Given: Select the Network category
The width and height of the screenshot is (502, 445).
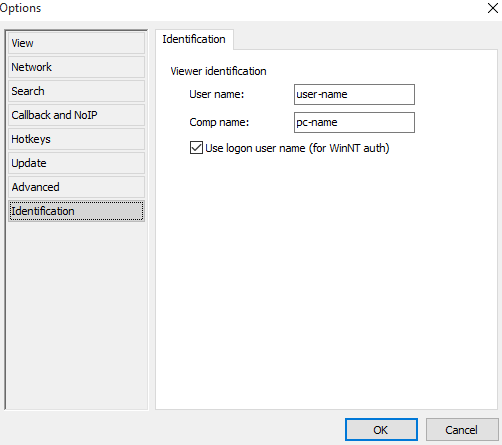Looking at the screenshot, I should click(76, 67).
